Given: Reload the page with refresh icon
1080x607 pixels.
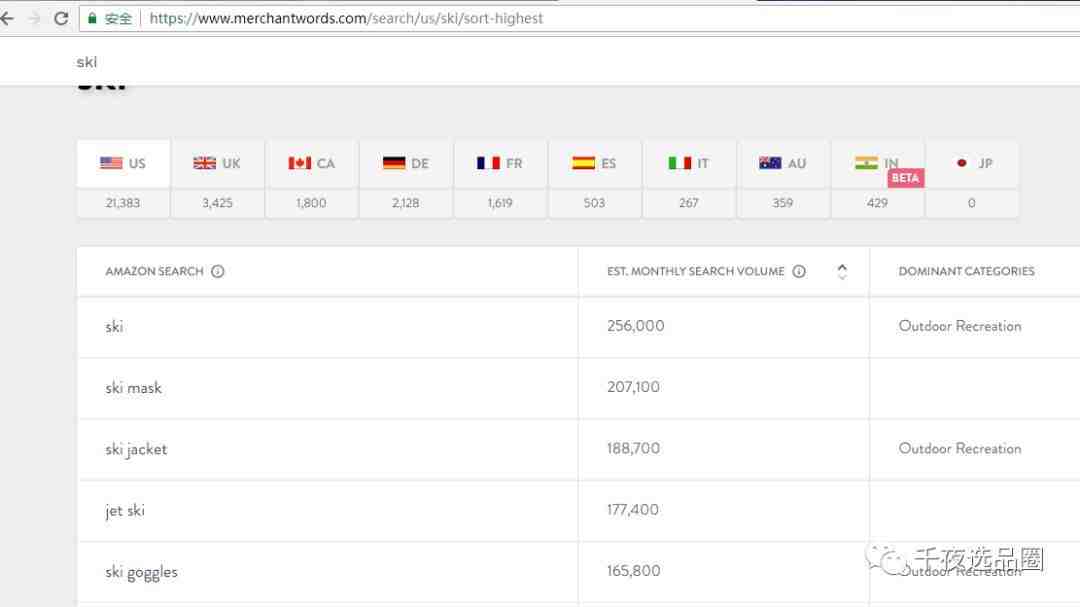Looking at the screenshot, I should [61, 19].
